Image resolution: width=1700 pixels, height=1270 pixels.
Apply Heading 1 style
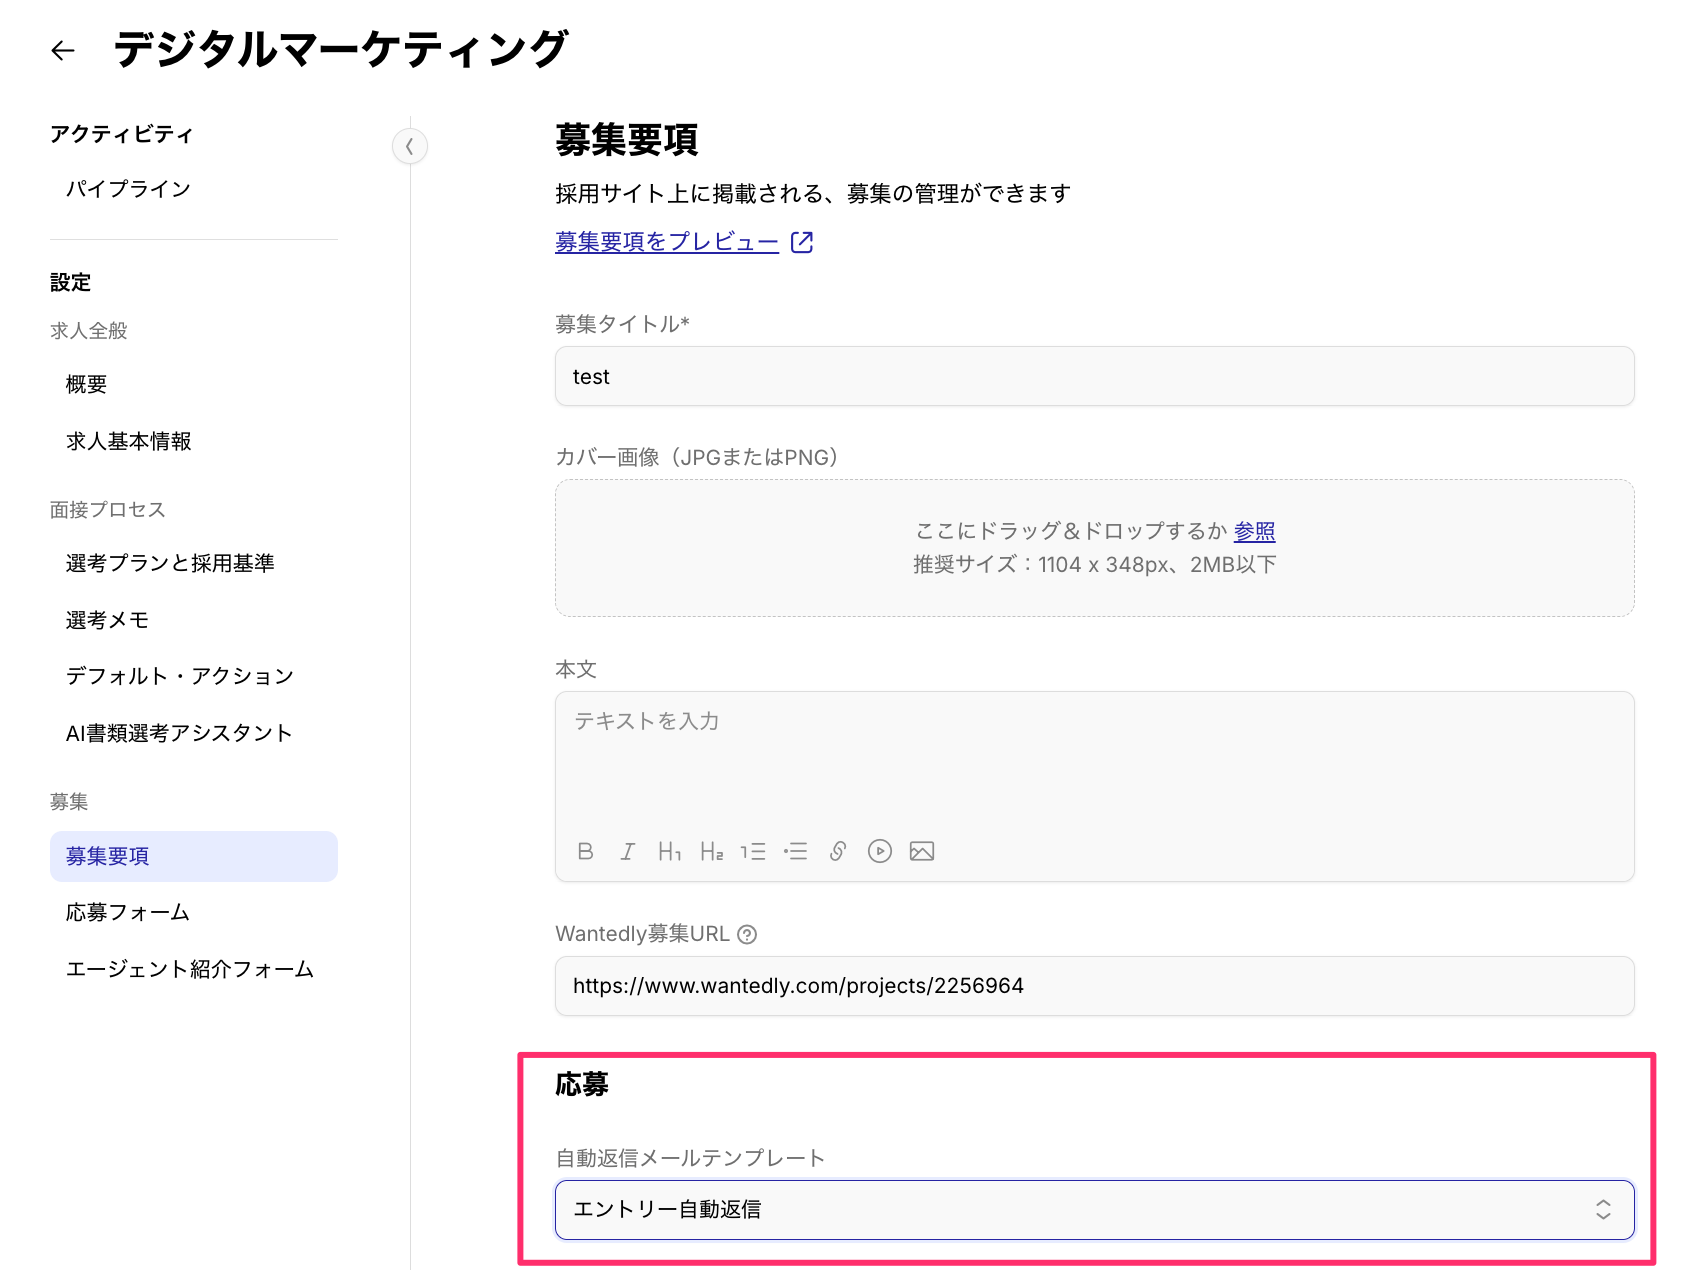coord(669,851)
